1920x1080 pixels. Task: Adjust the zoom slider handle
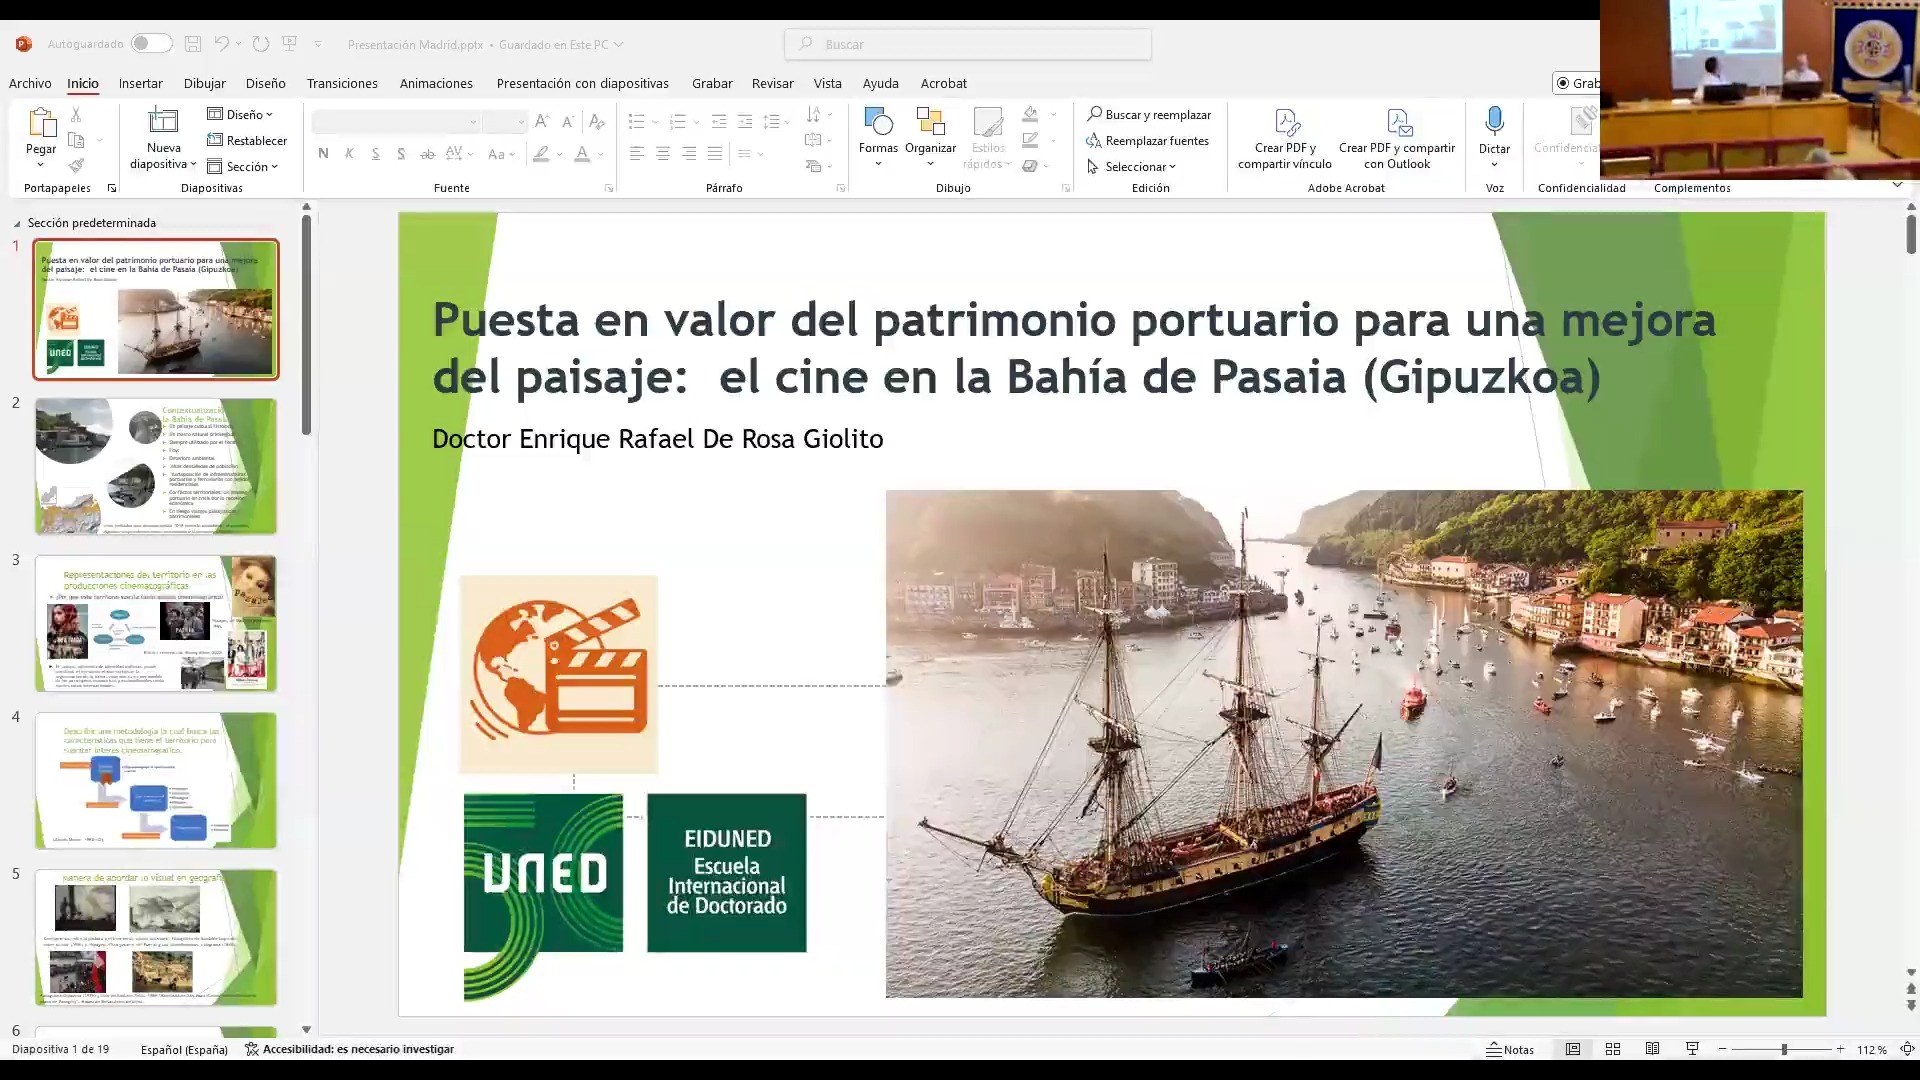click(1783, 1049)
